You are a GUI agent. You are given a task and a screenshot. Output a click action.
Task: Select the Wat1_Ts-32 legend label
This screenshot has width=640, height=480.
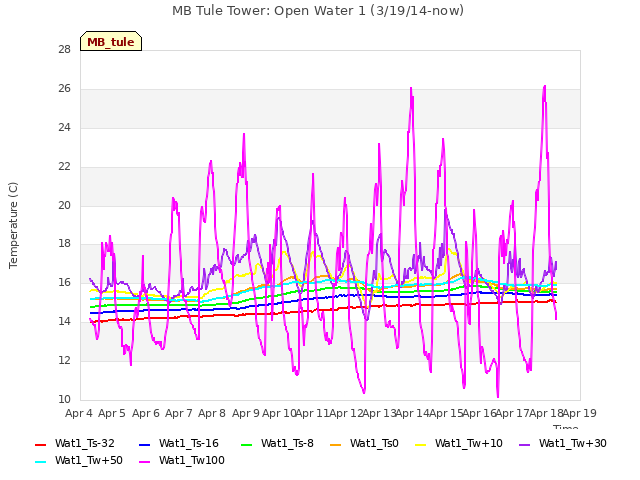(x=85, y=443)
